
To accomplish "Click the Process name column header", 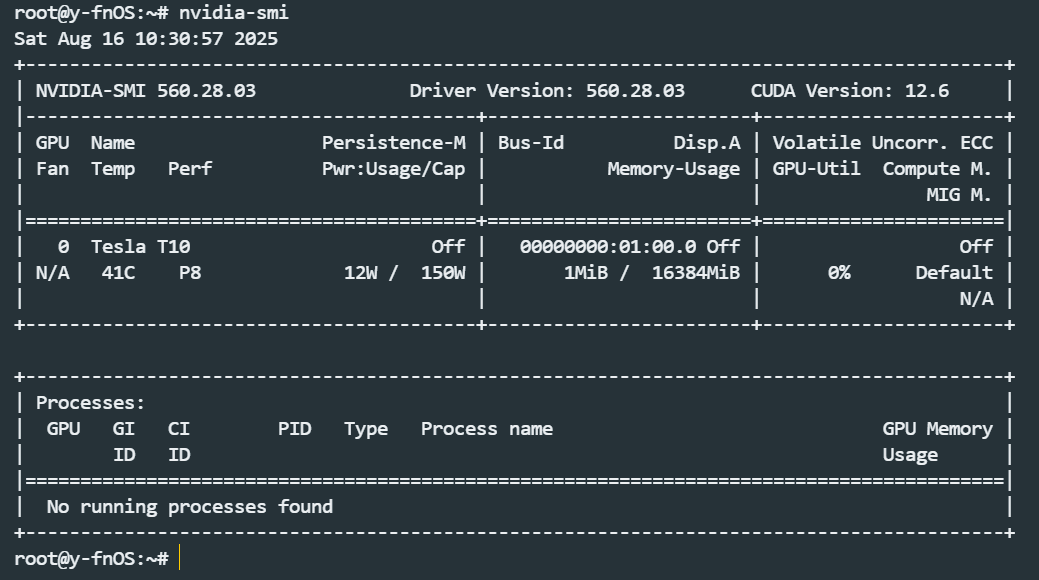I will (486, 429).
